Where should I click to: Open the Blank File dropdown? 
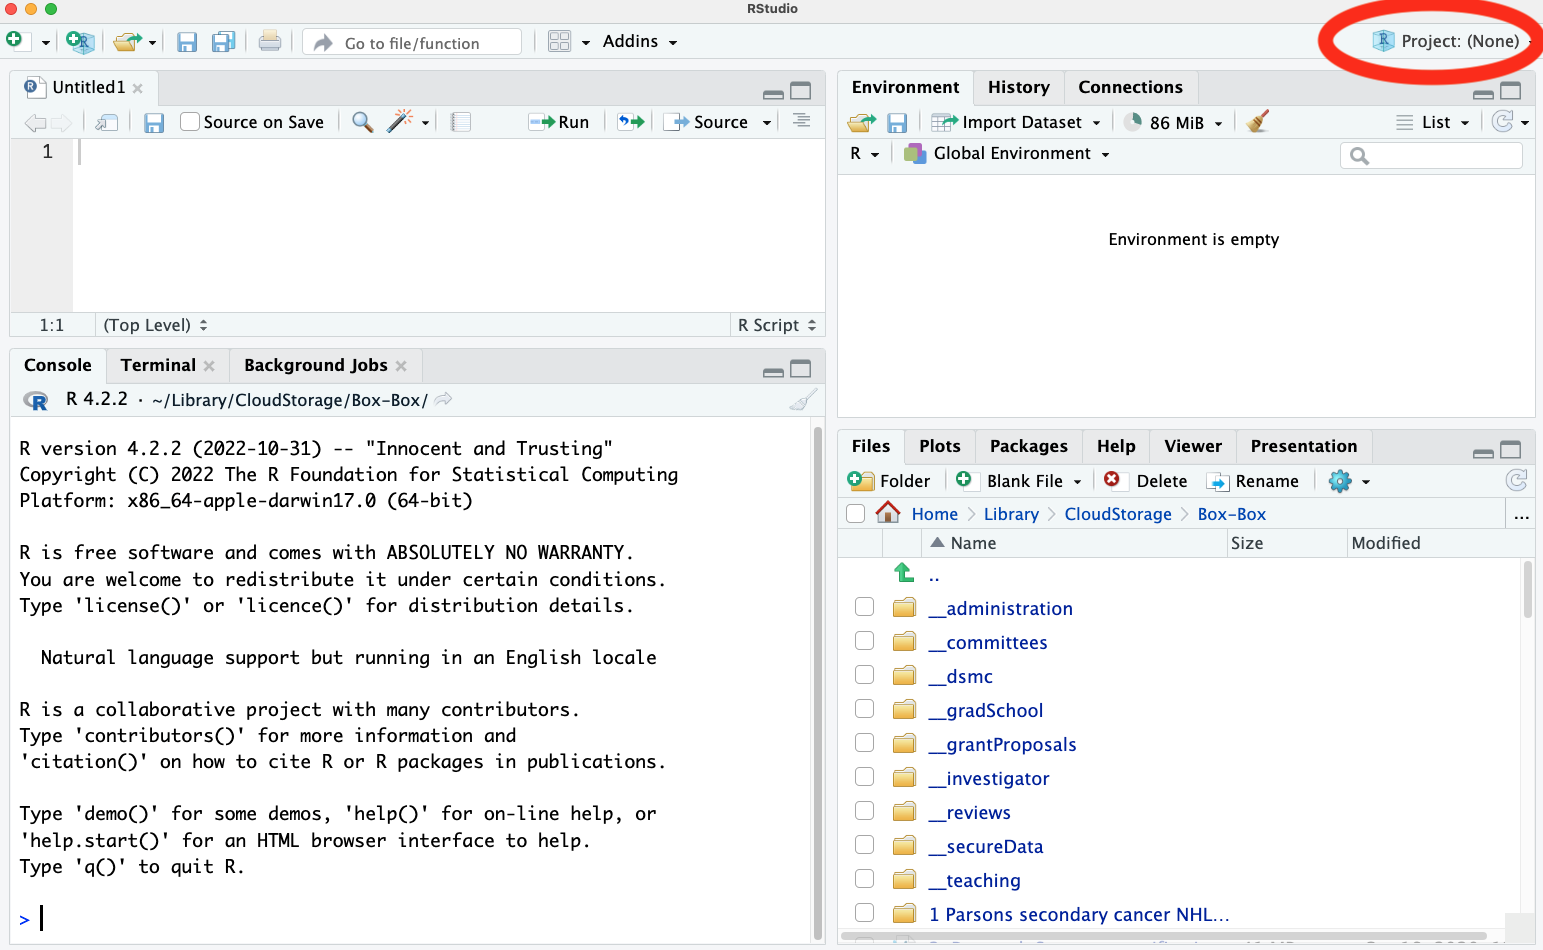click(x=1019, y=481)
